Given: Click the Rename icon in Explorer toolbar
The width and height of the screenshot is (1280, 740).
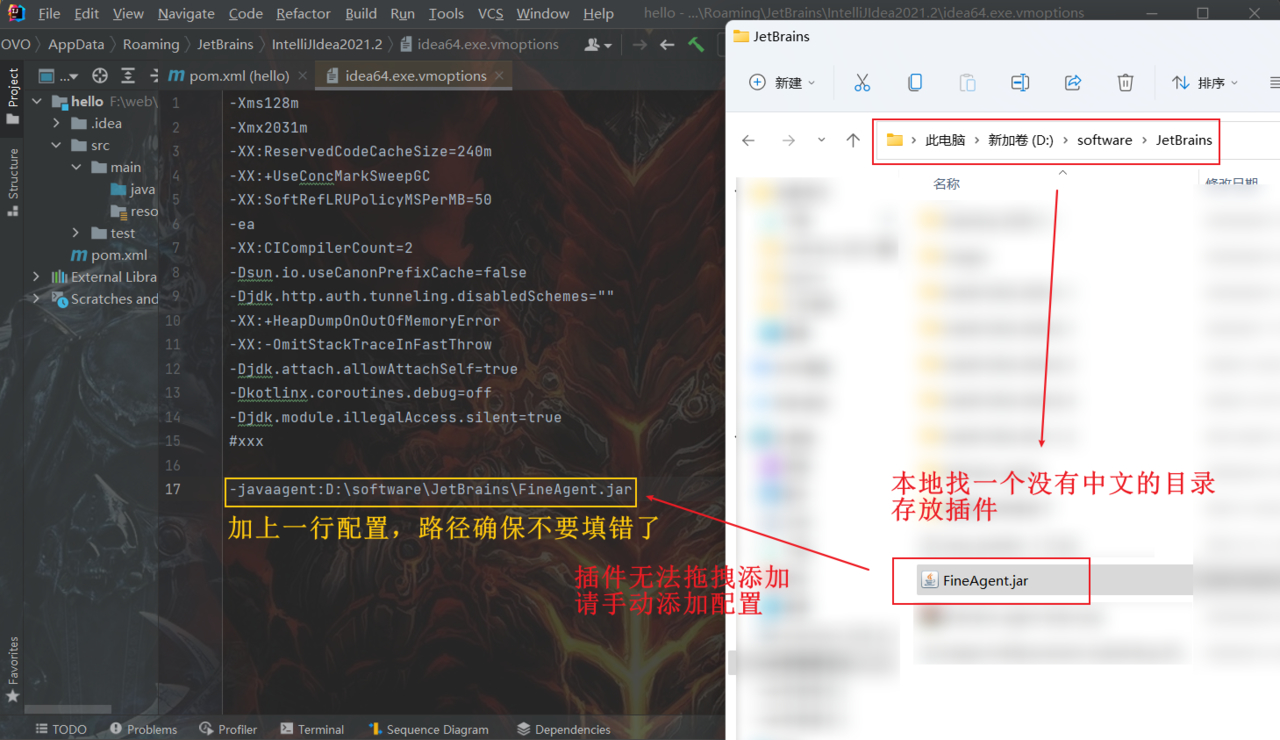Looking at the screenshot, I should click(1020, 83).
